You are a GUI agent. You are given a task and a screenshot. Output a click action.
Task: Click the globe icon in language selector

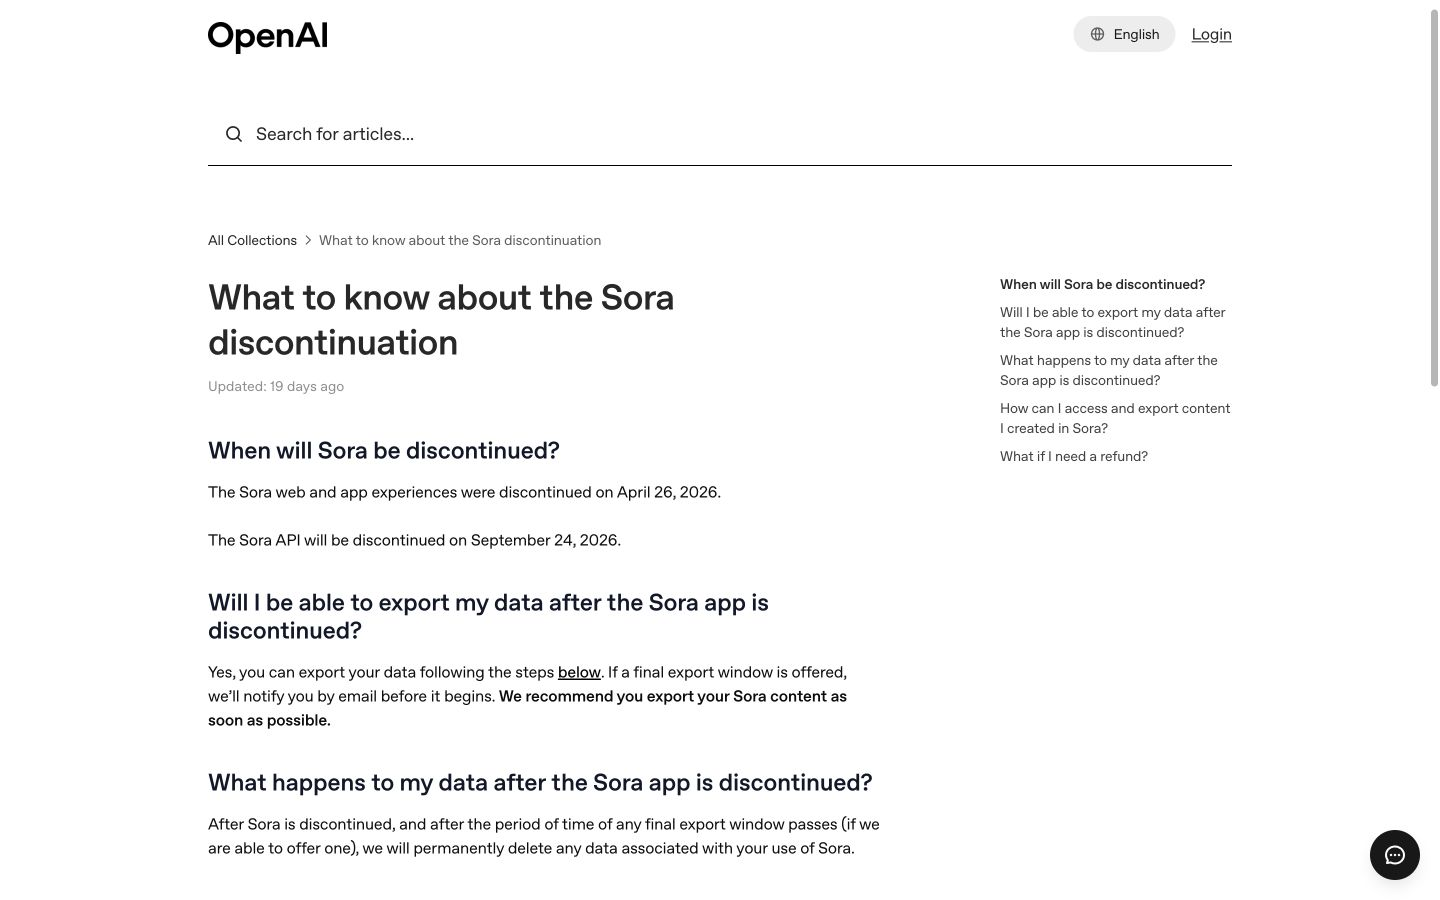click(1097, 34)
